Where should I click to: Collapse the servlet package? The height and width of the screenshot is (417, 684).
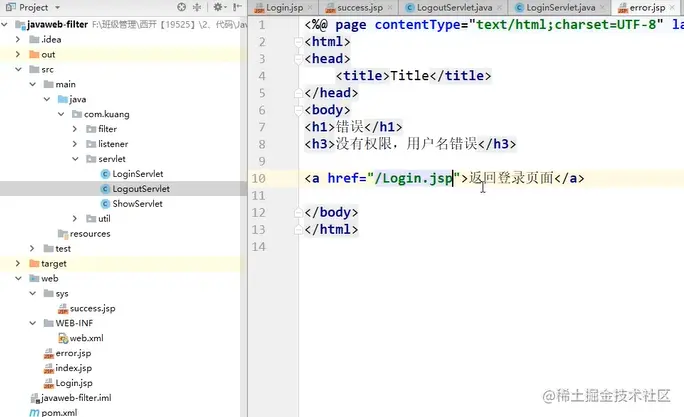tap(75, 159)
